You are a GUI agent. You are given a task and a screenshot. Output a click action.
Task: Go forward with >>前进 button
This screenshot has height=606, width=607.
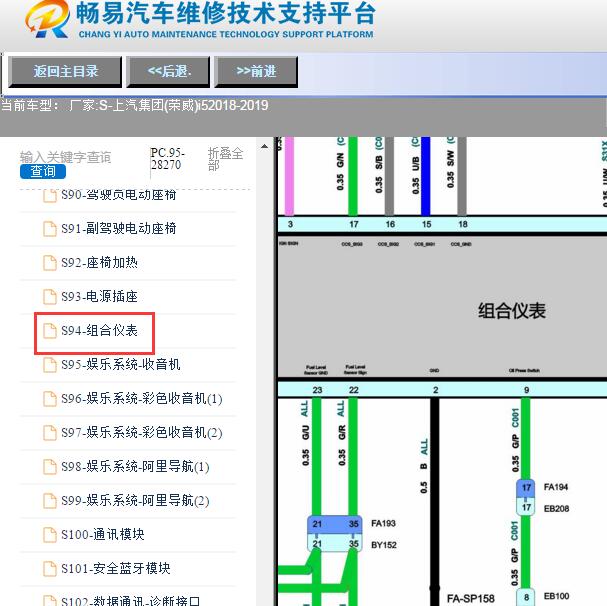click(x=256, y=71)
